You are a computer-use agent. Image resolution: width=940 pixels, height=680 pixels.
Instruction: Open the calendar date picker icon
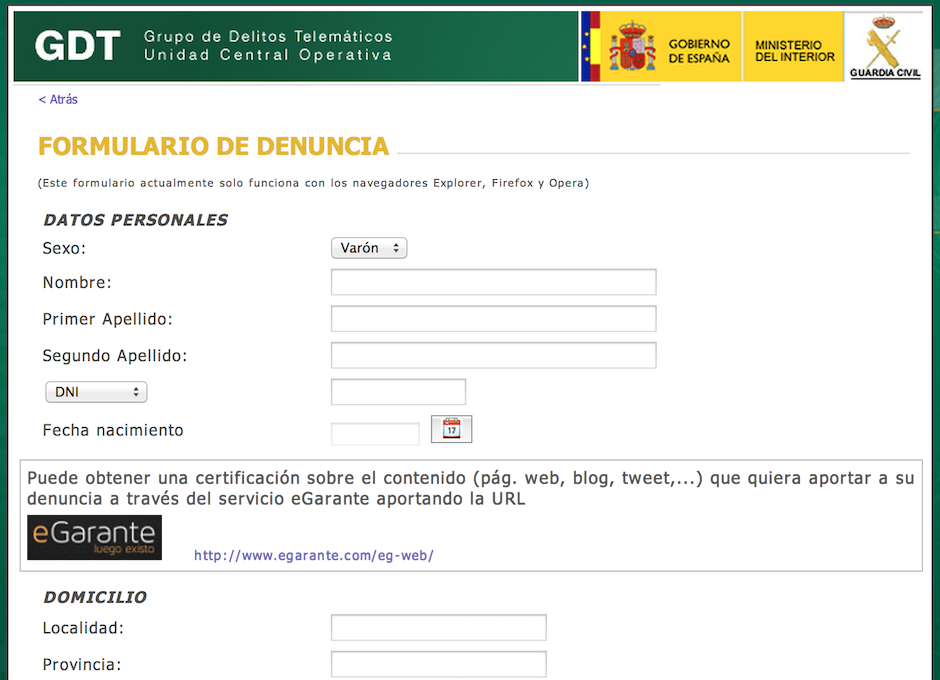451,429
